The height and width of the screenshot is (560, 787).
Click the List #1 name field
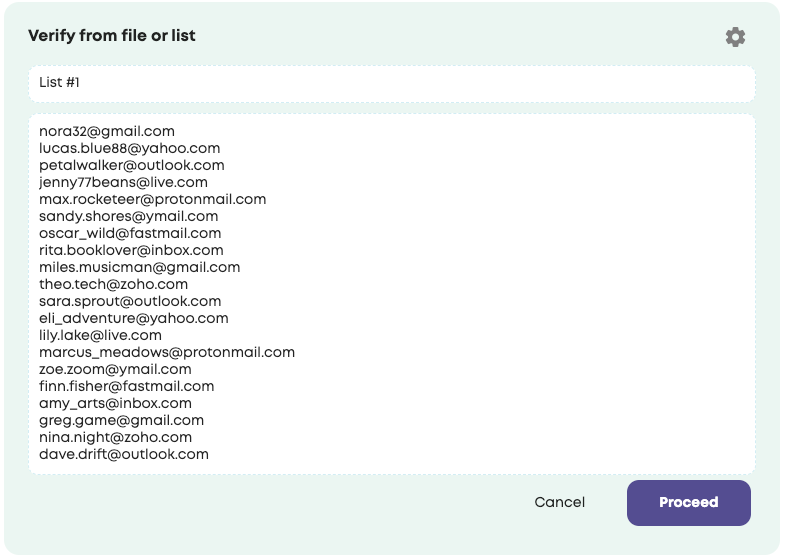point(391,83)
